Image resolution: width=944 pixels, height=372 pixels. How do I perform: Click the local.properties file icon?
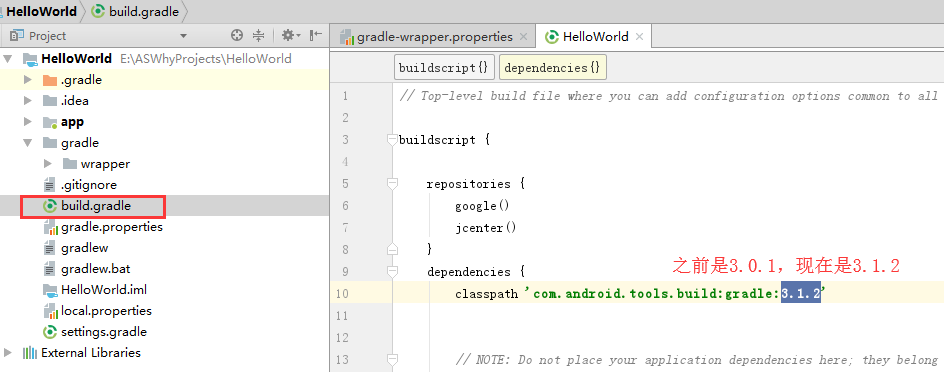point(50,311)
